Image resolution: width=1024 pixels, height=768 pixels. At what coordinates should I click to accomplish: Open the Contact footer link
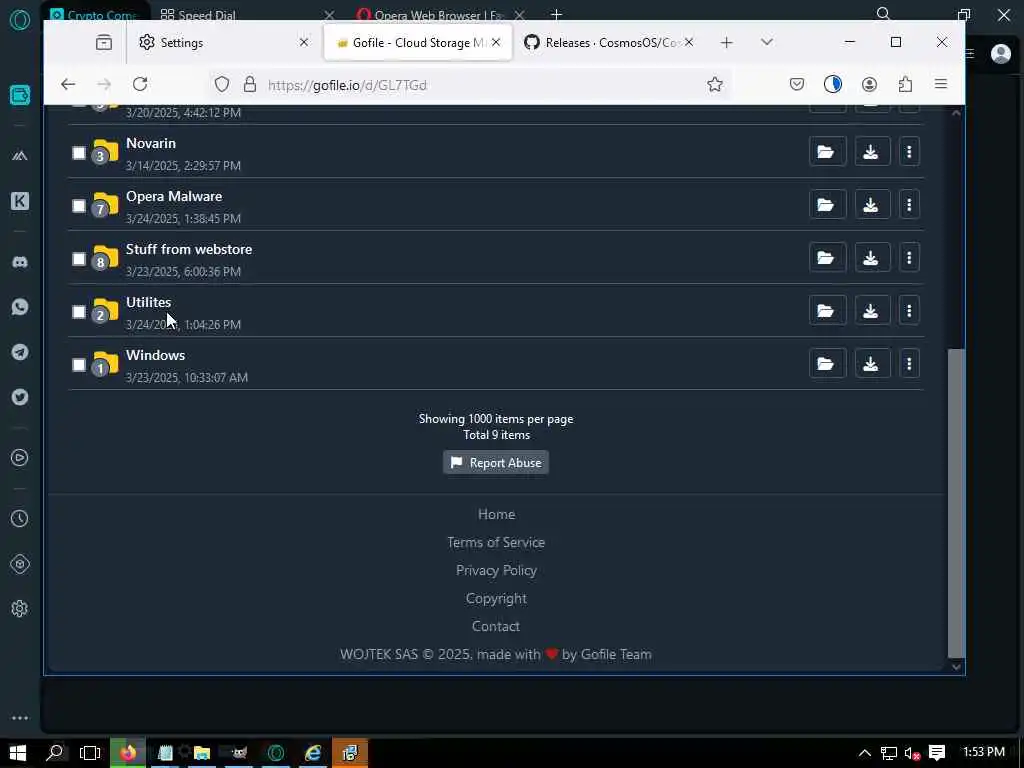pyautogui.click(x=496, y=626)
